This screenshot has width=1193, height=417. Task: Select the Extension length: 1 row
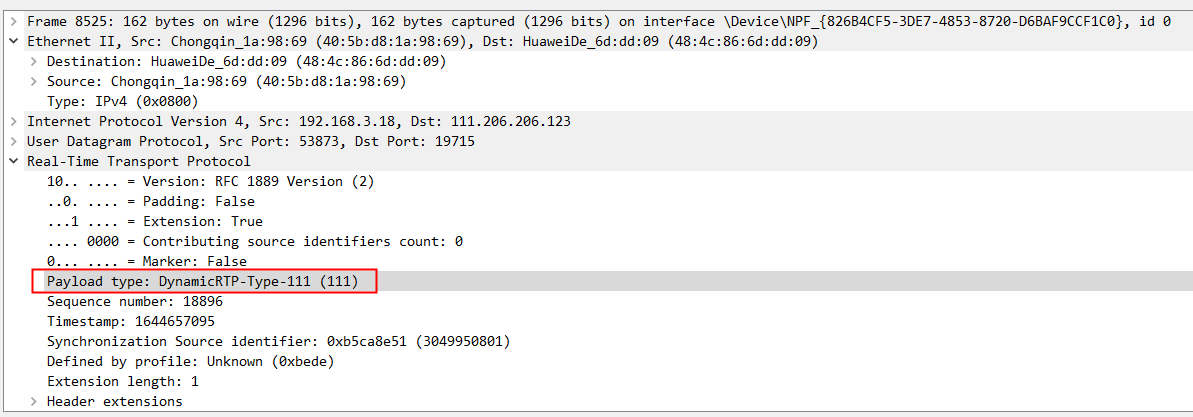tap(122, 381)
